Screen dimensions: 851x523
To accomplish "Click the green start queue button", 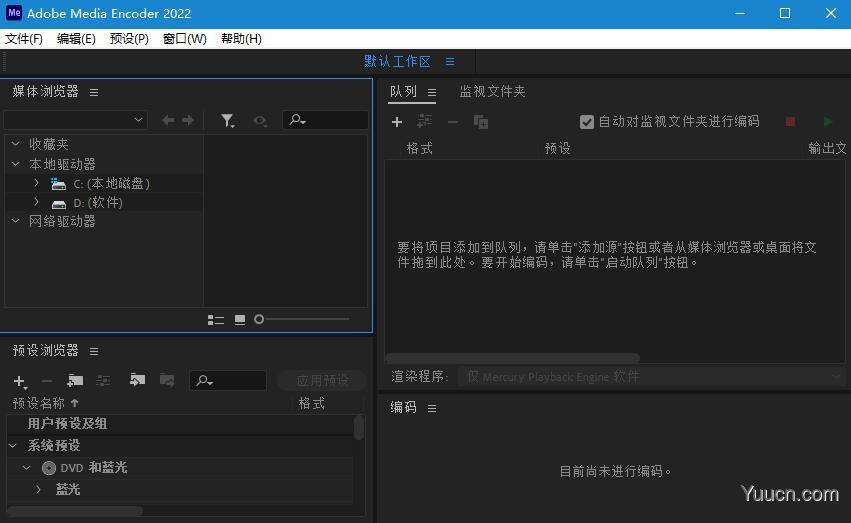I will [828, 122].
